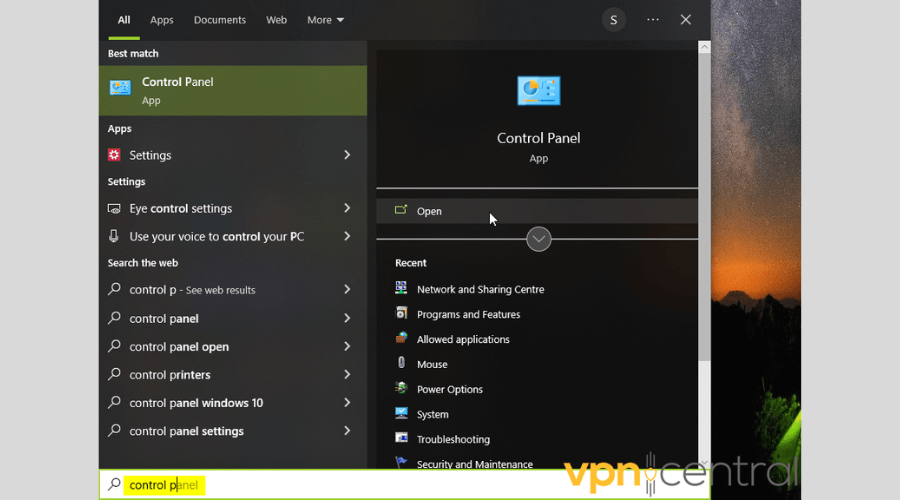Open the Network and Sharing Centre link
This screenshot has height=500, width=900.
coord(480,289)
